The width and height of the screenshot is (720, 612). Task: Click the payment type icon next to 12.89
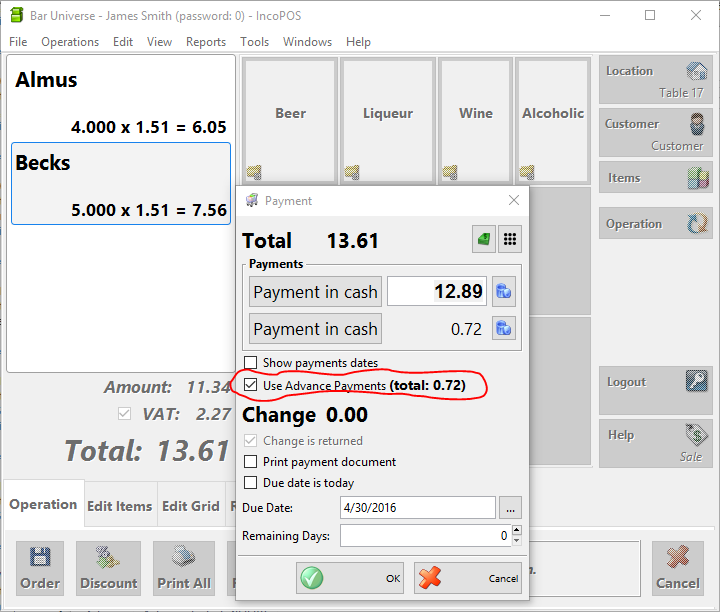point(504,291)
